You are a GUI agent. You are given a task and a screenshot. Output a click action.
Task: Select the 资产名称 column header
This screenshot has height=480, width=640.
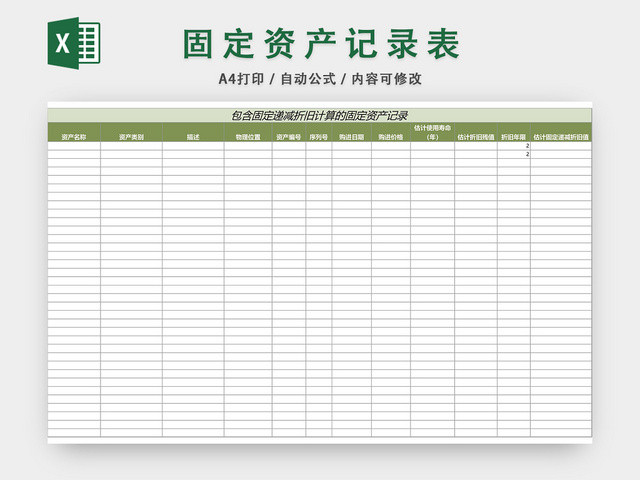pos(74,132)
